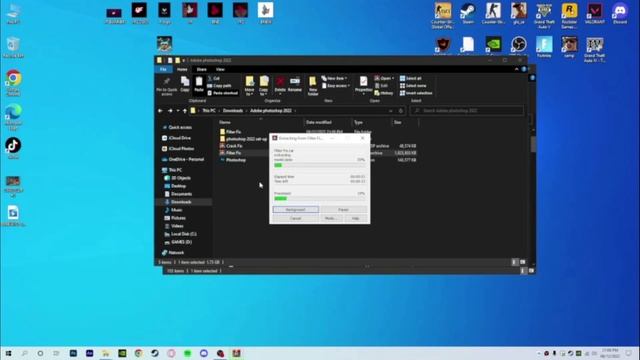Click Mode button in extraction dialog
The image size is (640, 360).
pyautogui.click(x=330, y=218)
